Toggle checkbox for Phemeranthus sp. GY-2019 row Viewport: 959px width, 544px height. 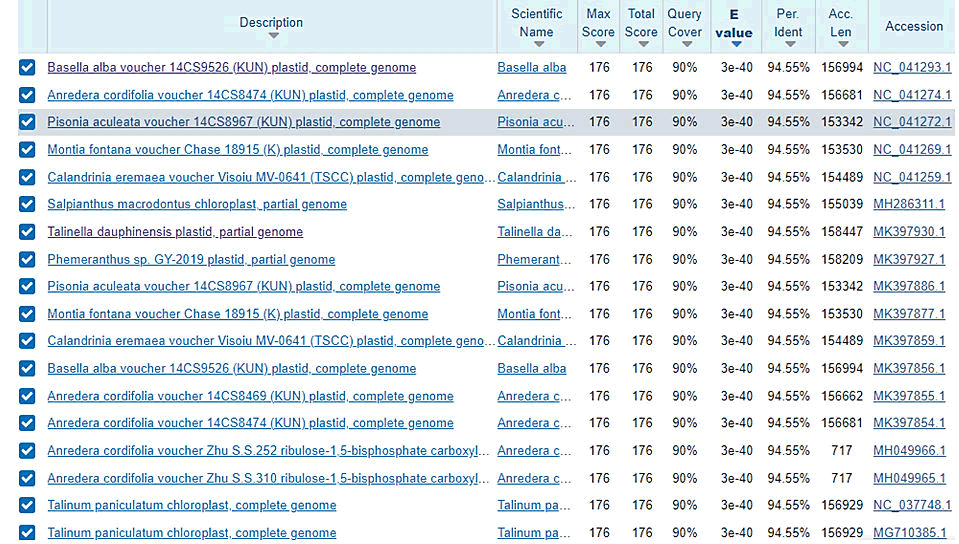point(27,259)
